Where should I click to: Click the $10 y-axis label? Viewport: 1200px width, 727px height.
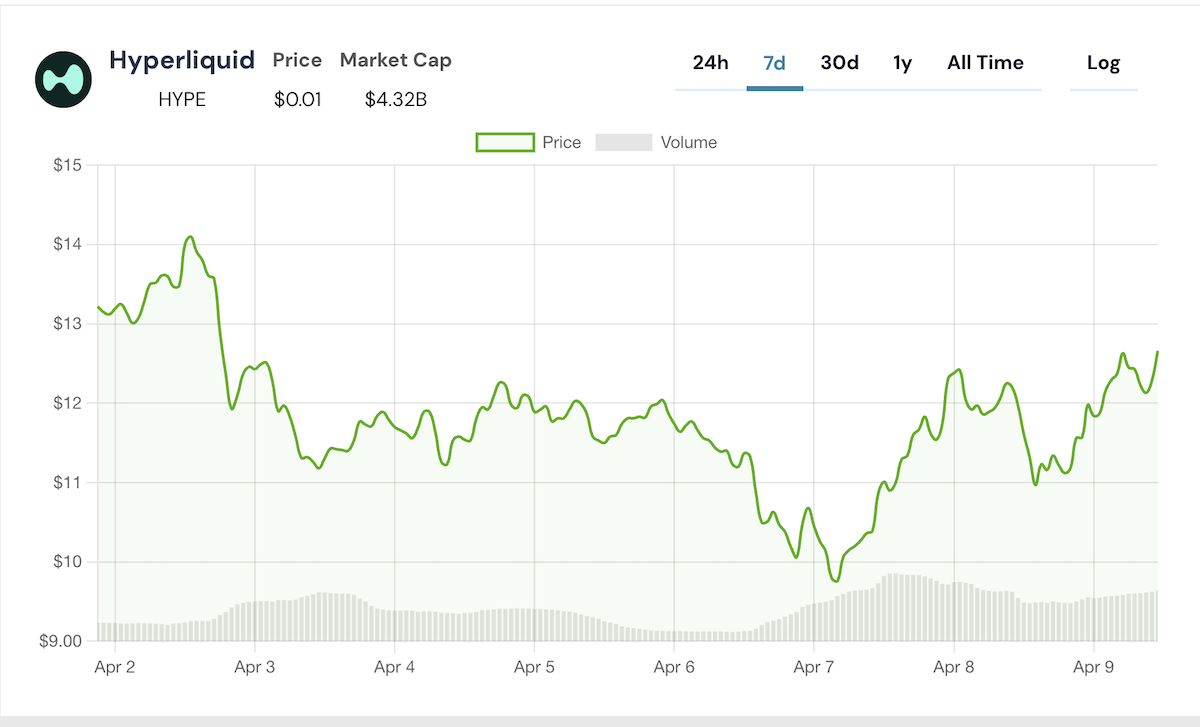tap(68, 562)
